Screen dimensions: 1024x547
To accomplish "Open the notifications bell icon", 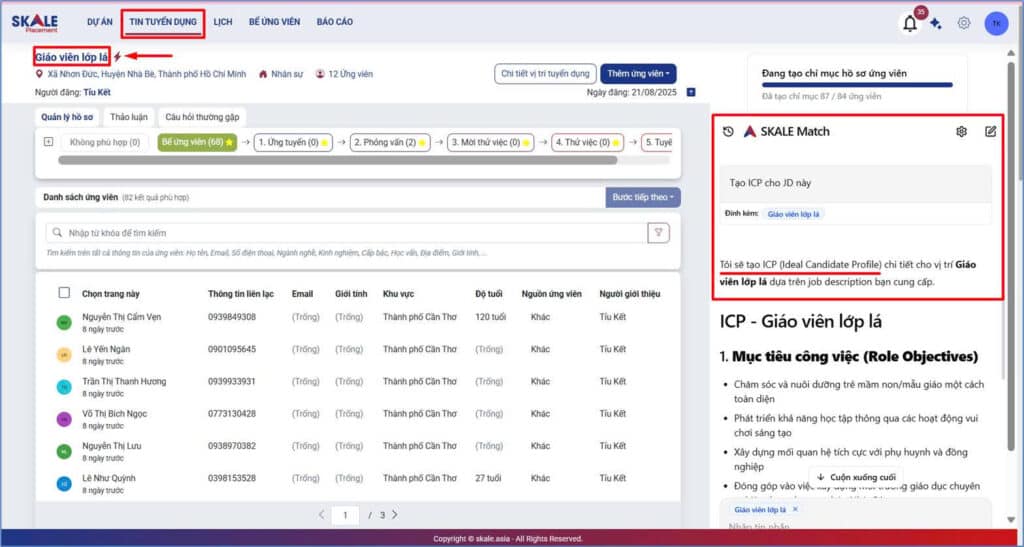I will pyautogui.click(x=909, y=25).
